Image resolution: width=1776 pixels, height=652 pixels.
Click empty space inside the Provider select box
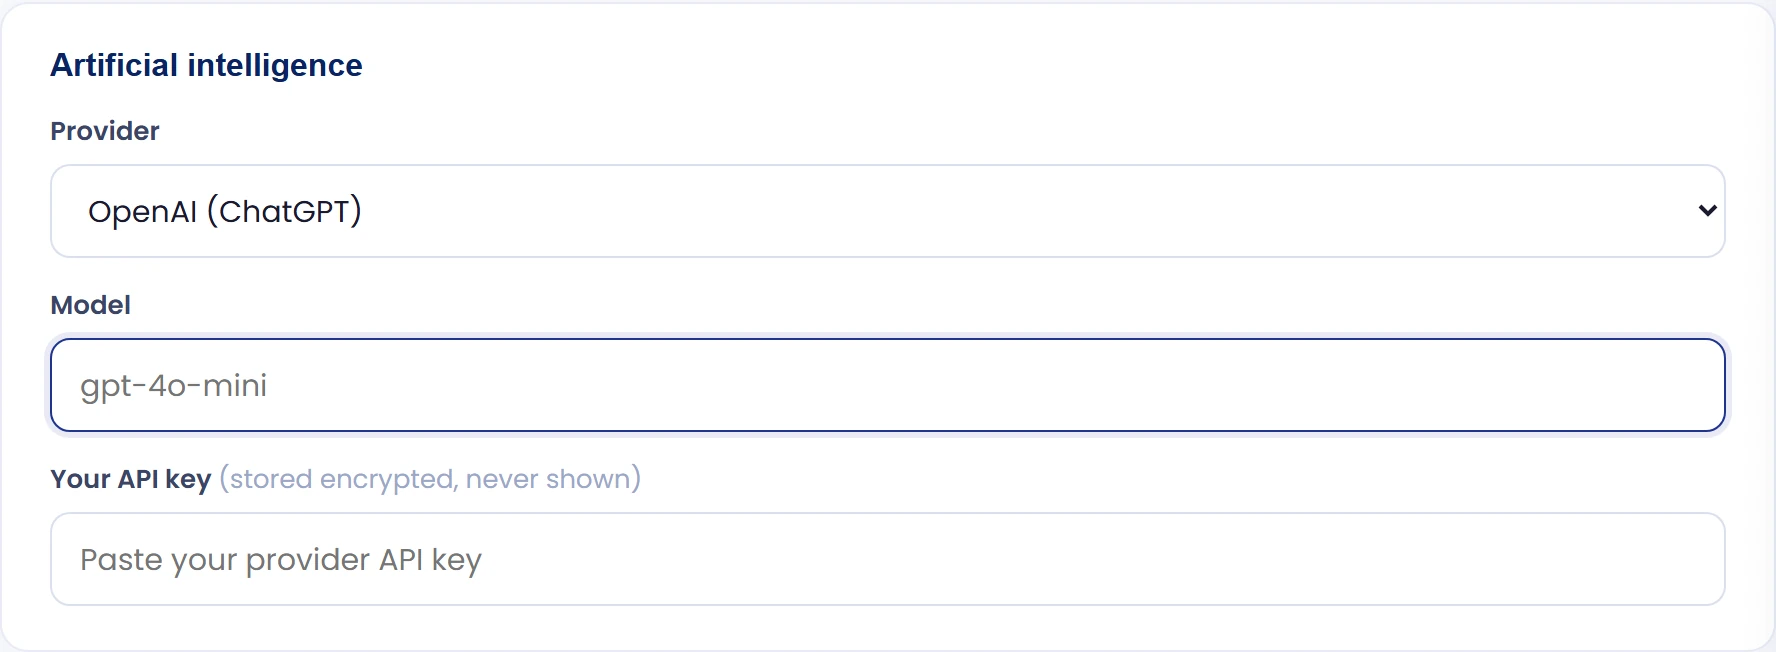click(1000, 211)
